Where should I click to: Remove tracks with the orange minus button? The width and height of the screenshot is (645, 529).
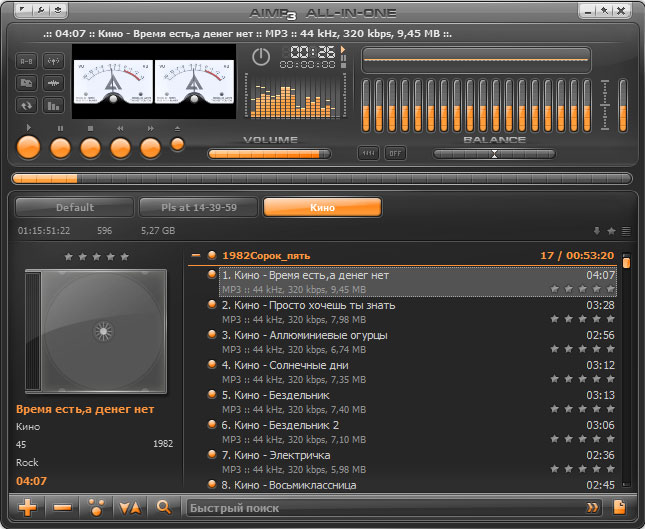(63, 508)
